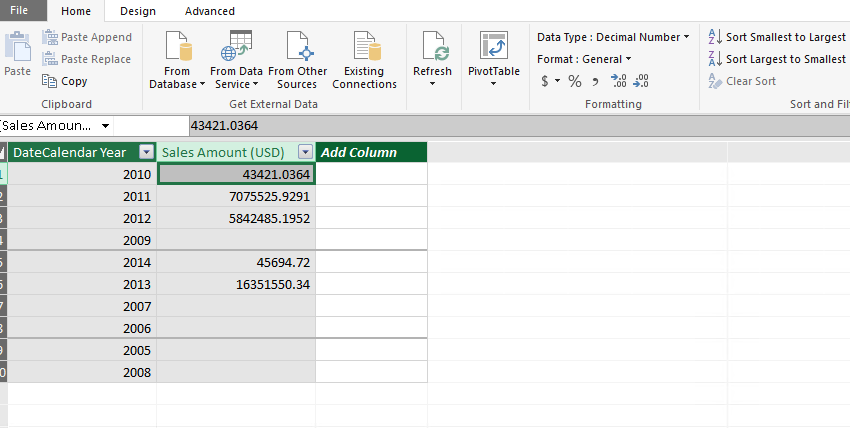
Task: Click the From Other Sources icon
Action: tap(300, 46)
